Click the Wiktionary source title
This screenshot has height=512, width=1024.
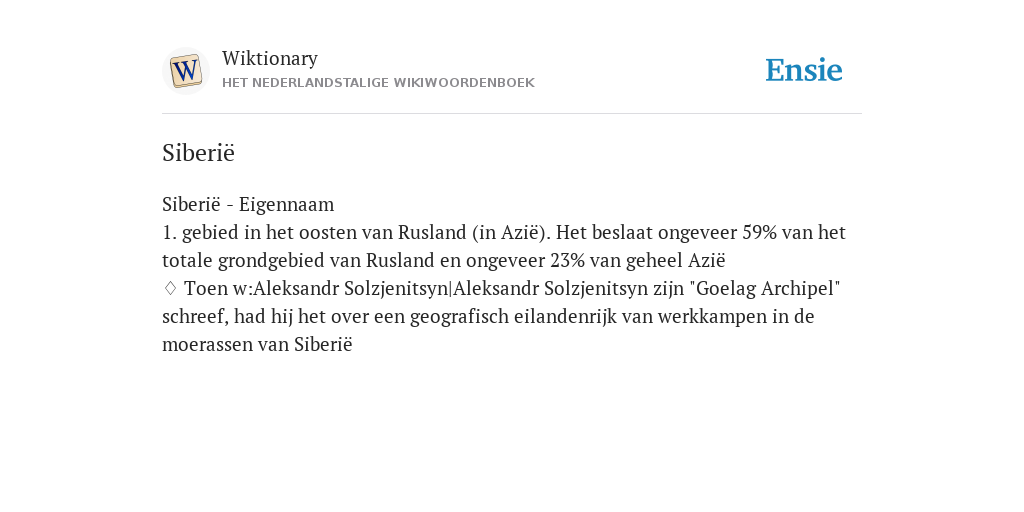tap(270, 58)
